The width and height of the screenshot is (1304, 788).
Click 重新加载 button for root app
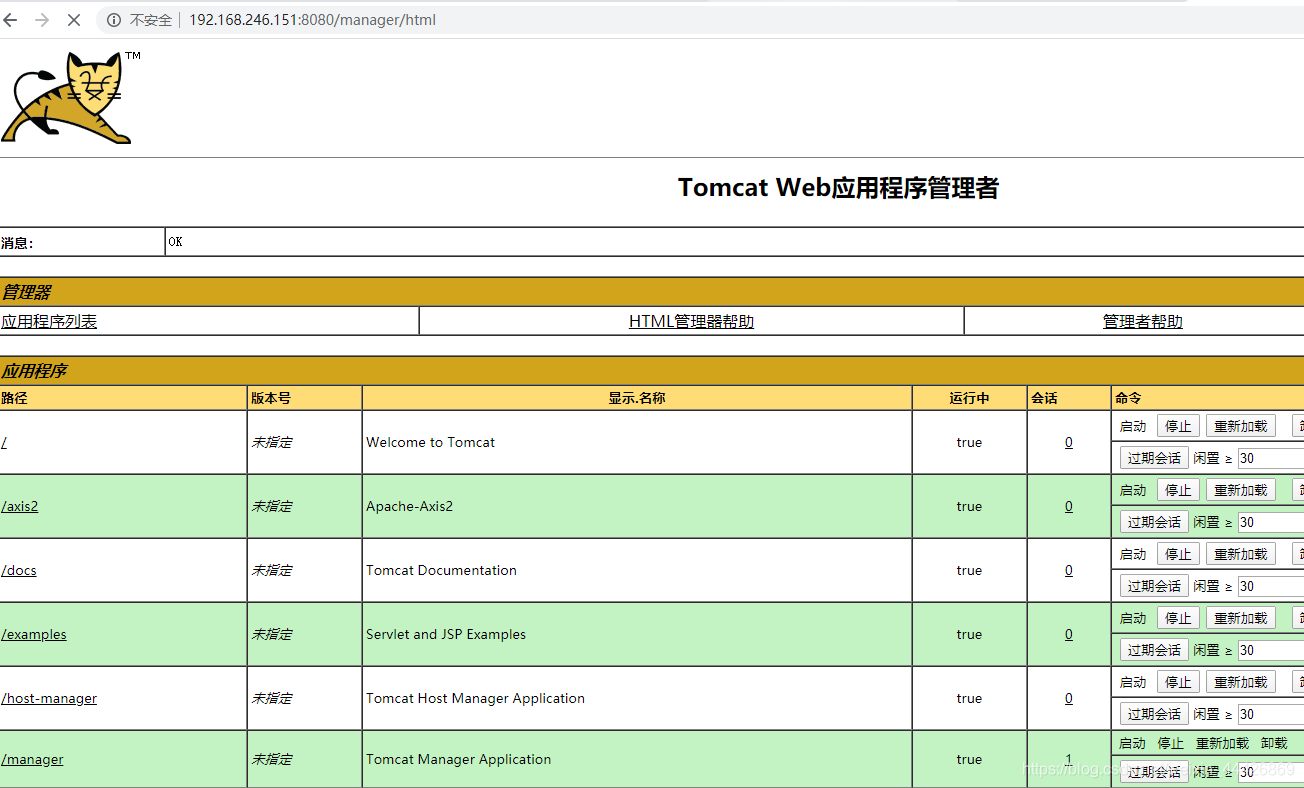pos(1240,426)
